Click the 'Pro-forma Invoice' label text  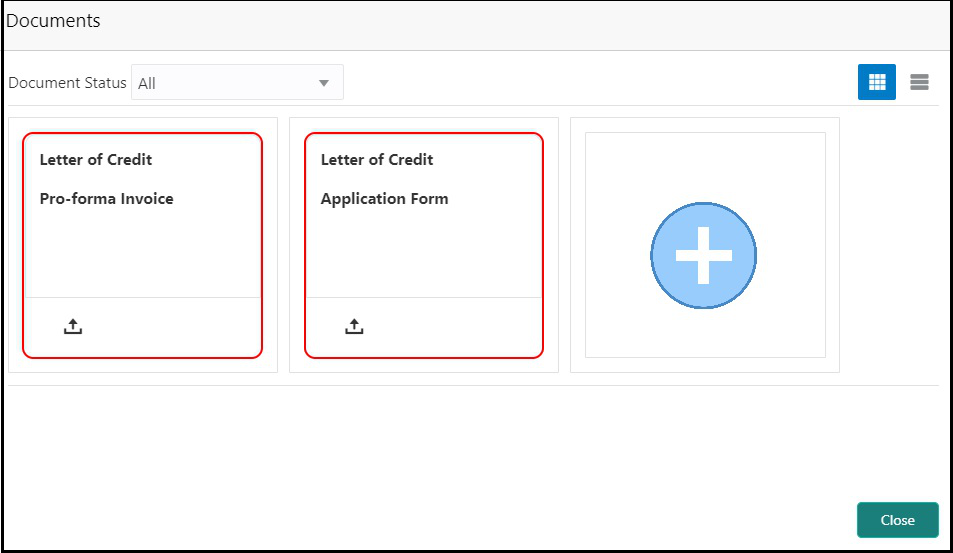click(106, 199)
